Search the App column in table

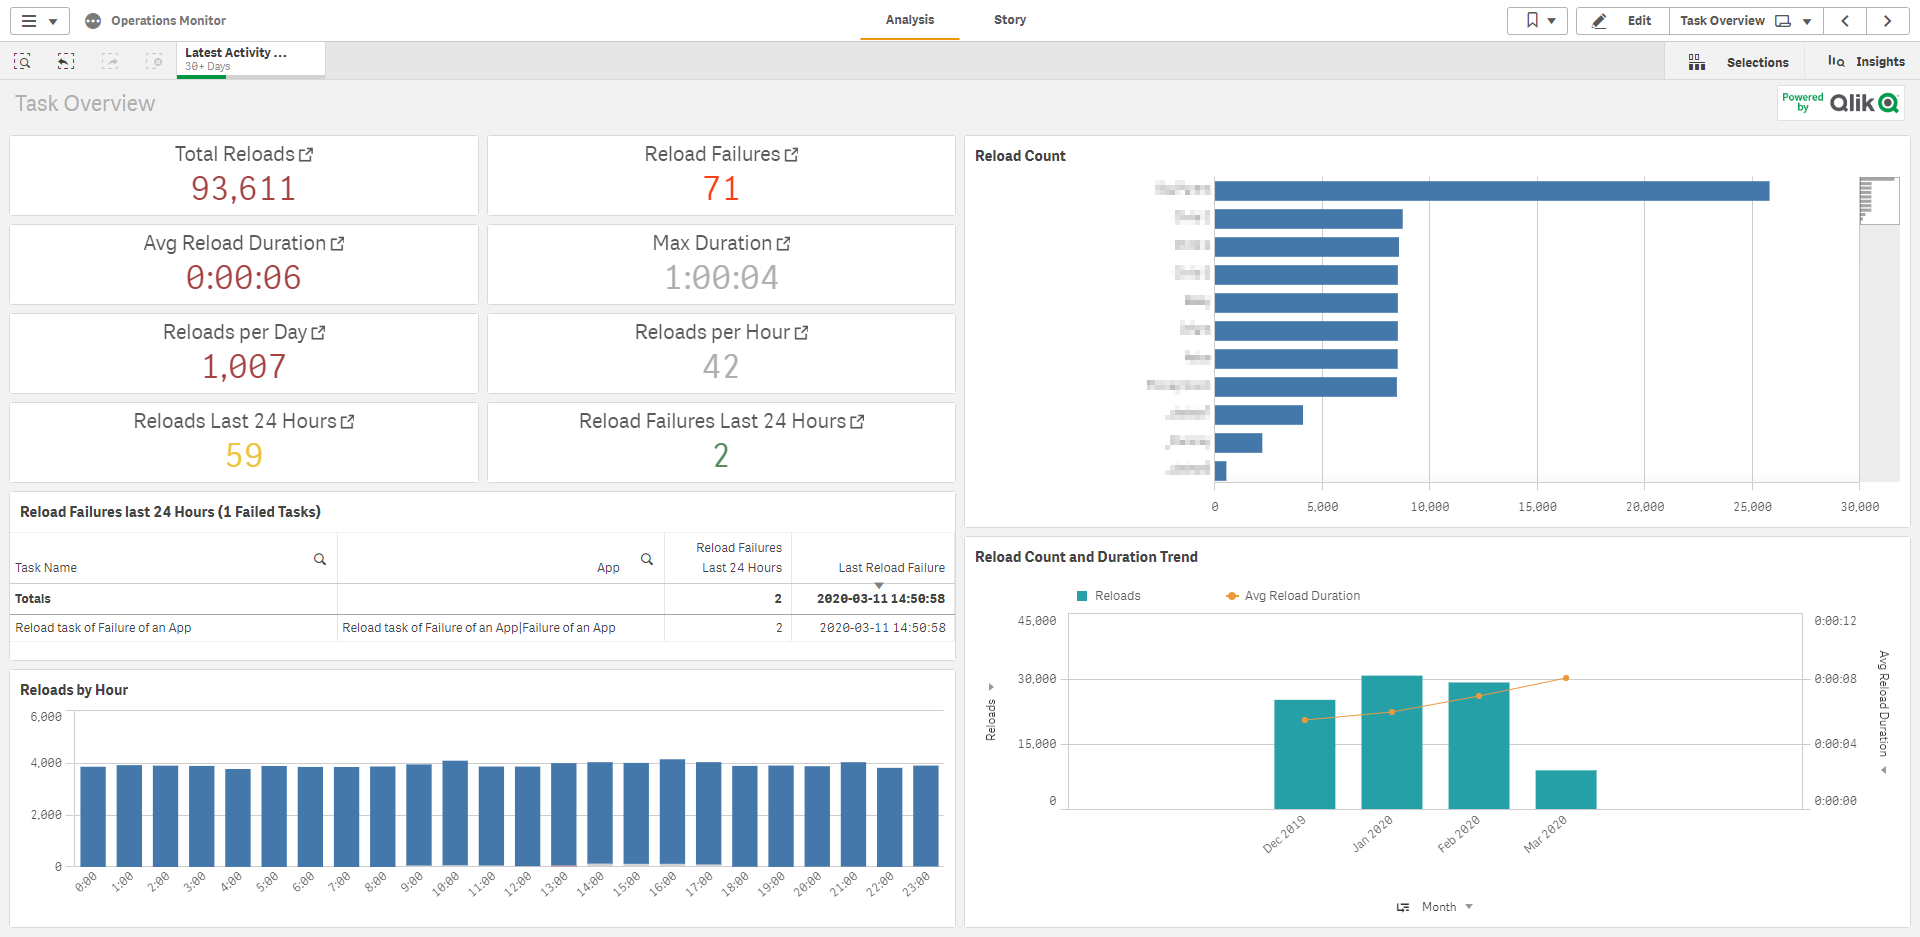(x=647, y=559)
